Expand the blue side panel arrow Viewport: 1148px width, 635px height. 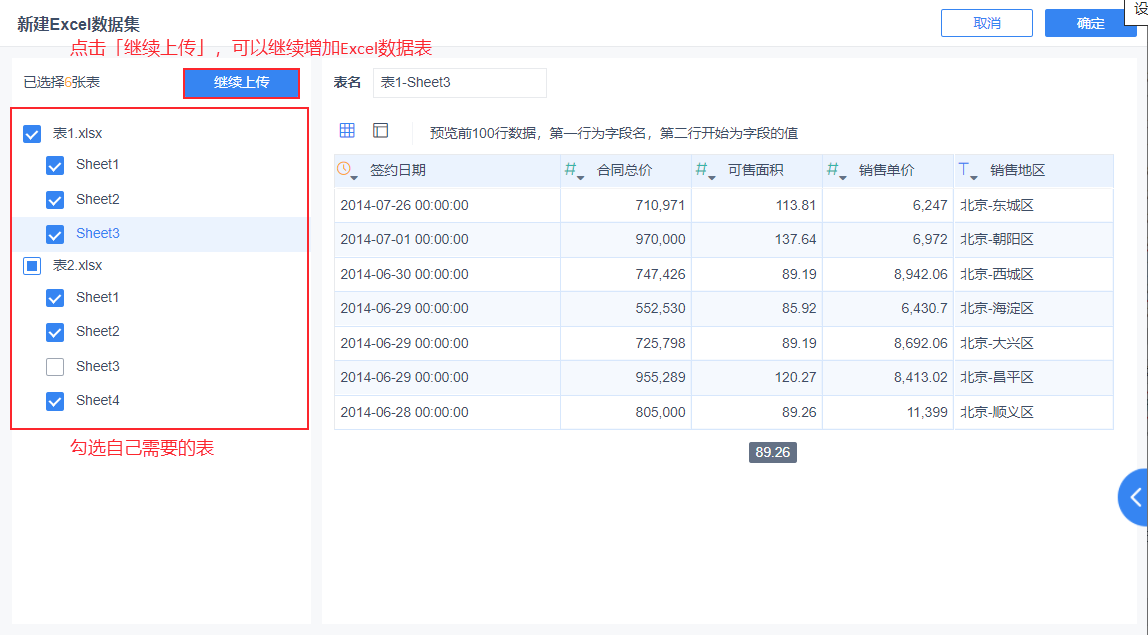coord(1135,498)
